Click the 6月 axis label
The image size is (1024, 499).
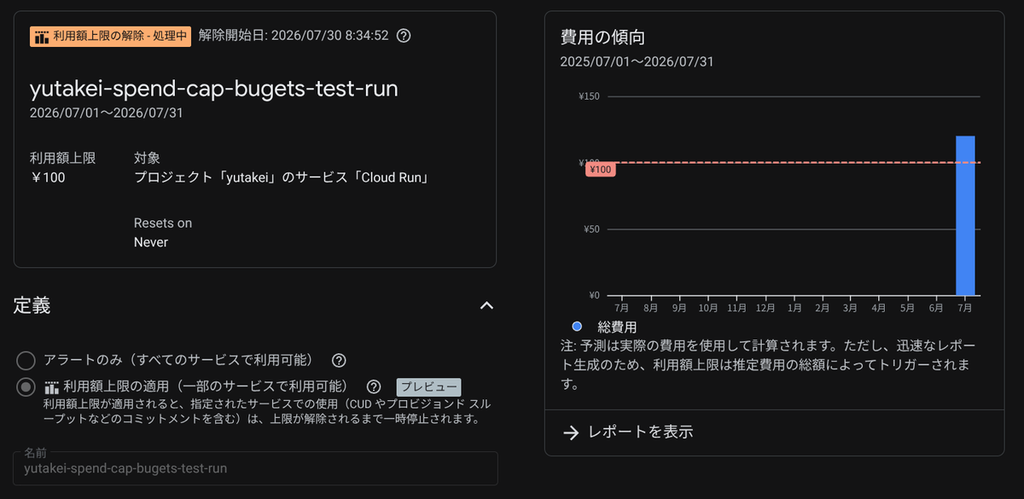coord(936,307)
